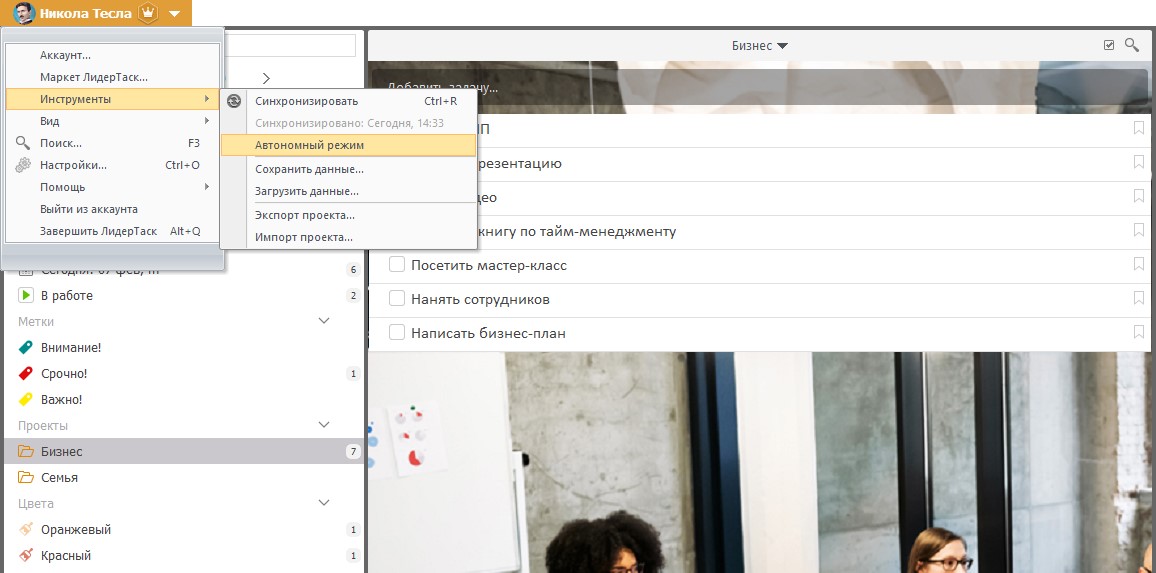Open the account menu dropdown arrow
The image size is (1156, 573).
[174, 13]
